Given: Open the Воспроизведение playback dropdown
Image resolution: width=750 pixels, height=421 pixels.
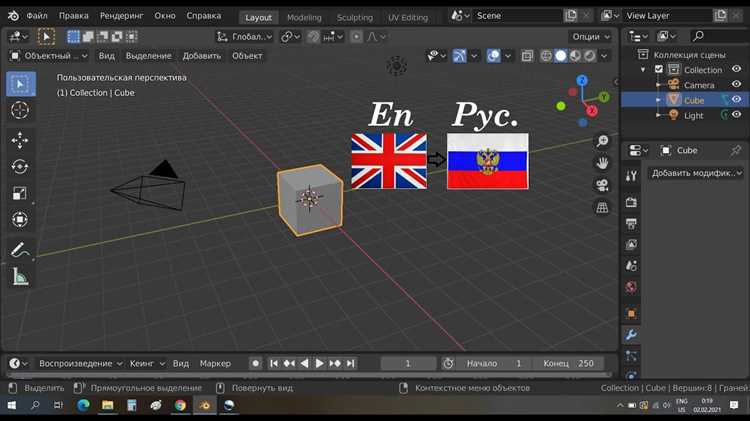Looking at the screenshot, I should coord(80,364).
